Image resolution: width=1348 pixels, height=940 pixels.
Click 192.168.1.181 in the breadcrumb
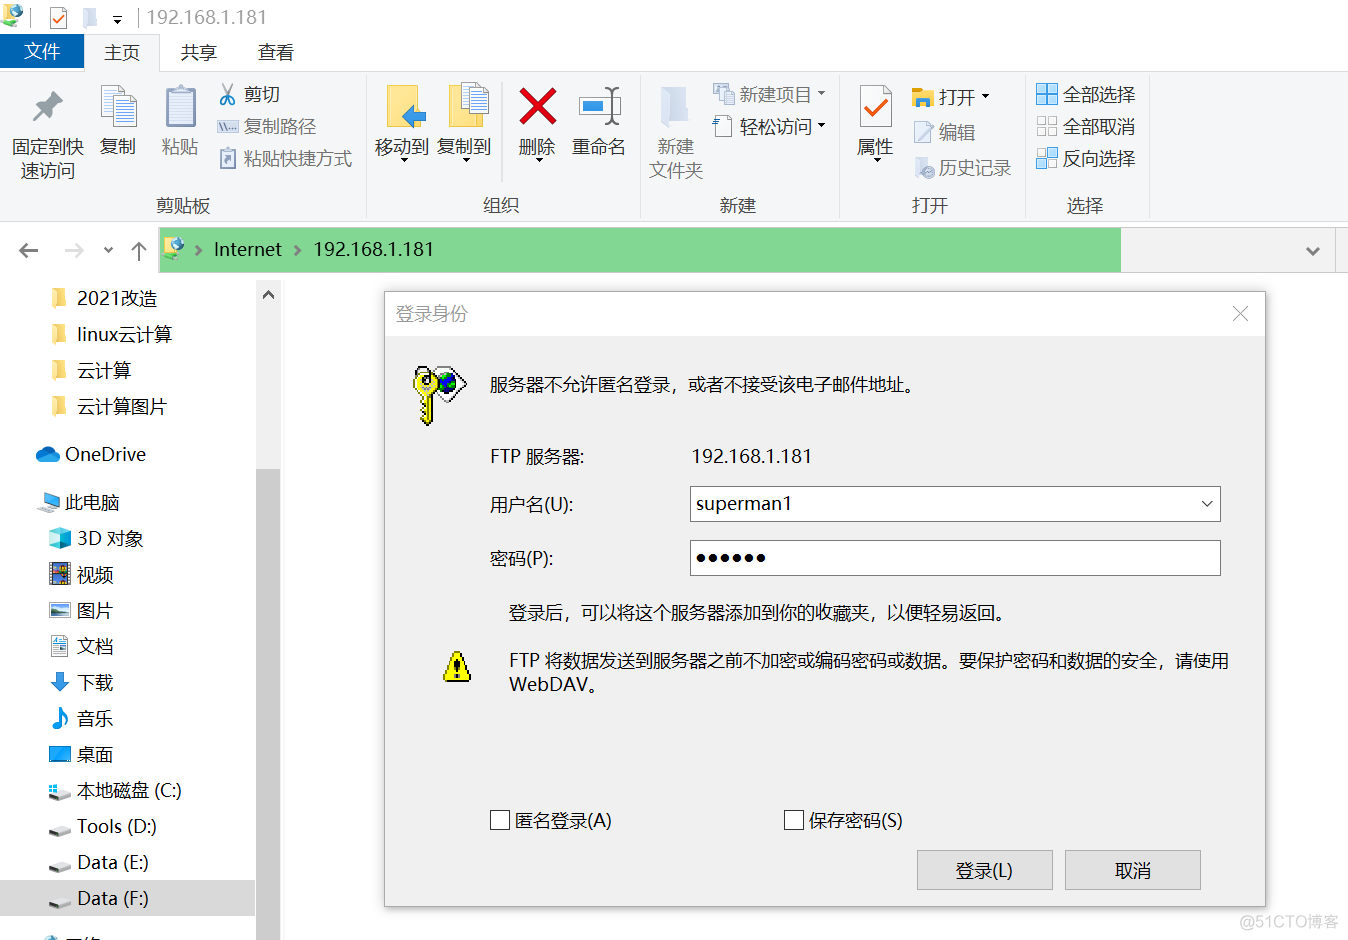tap(374, 250)
